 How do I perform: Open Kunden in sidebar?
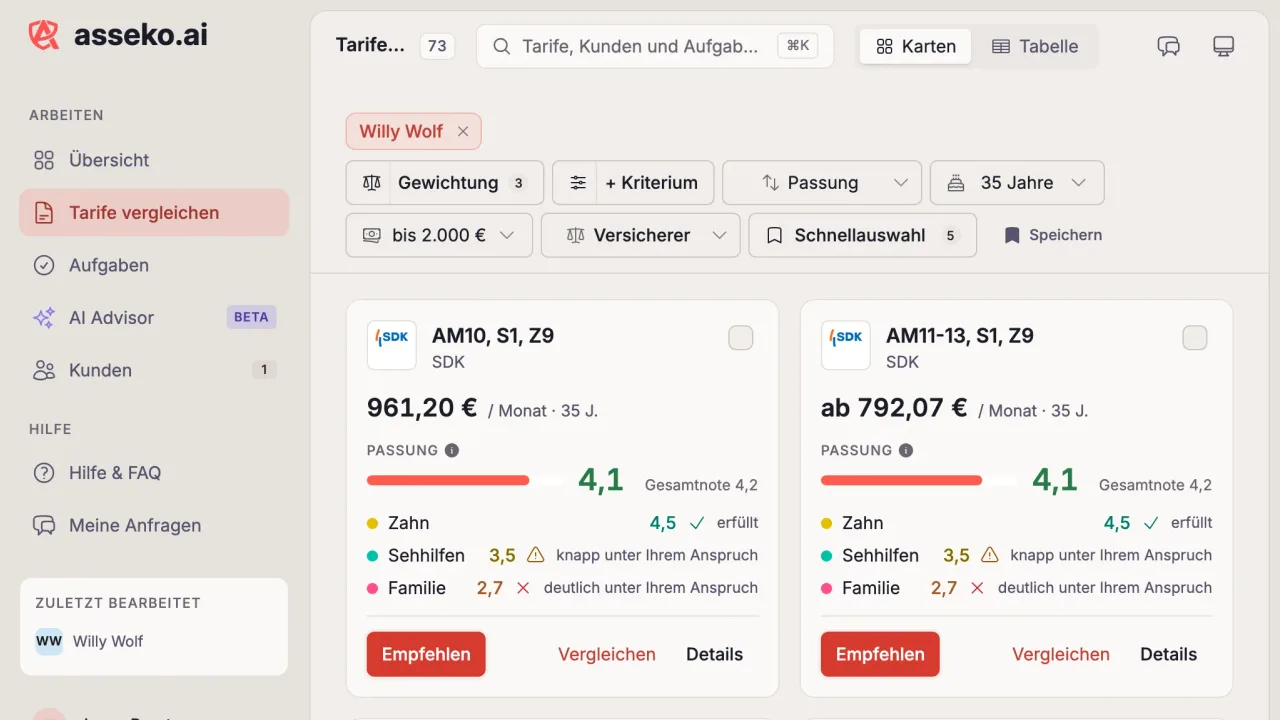pos(154,370)
